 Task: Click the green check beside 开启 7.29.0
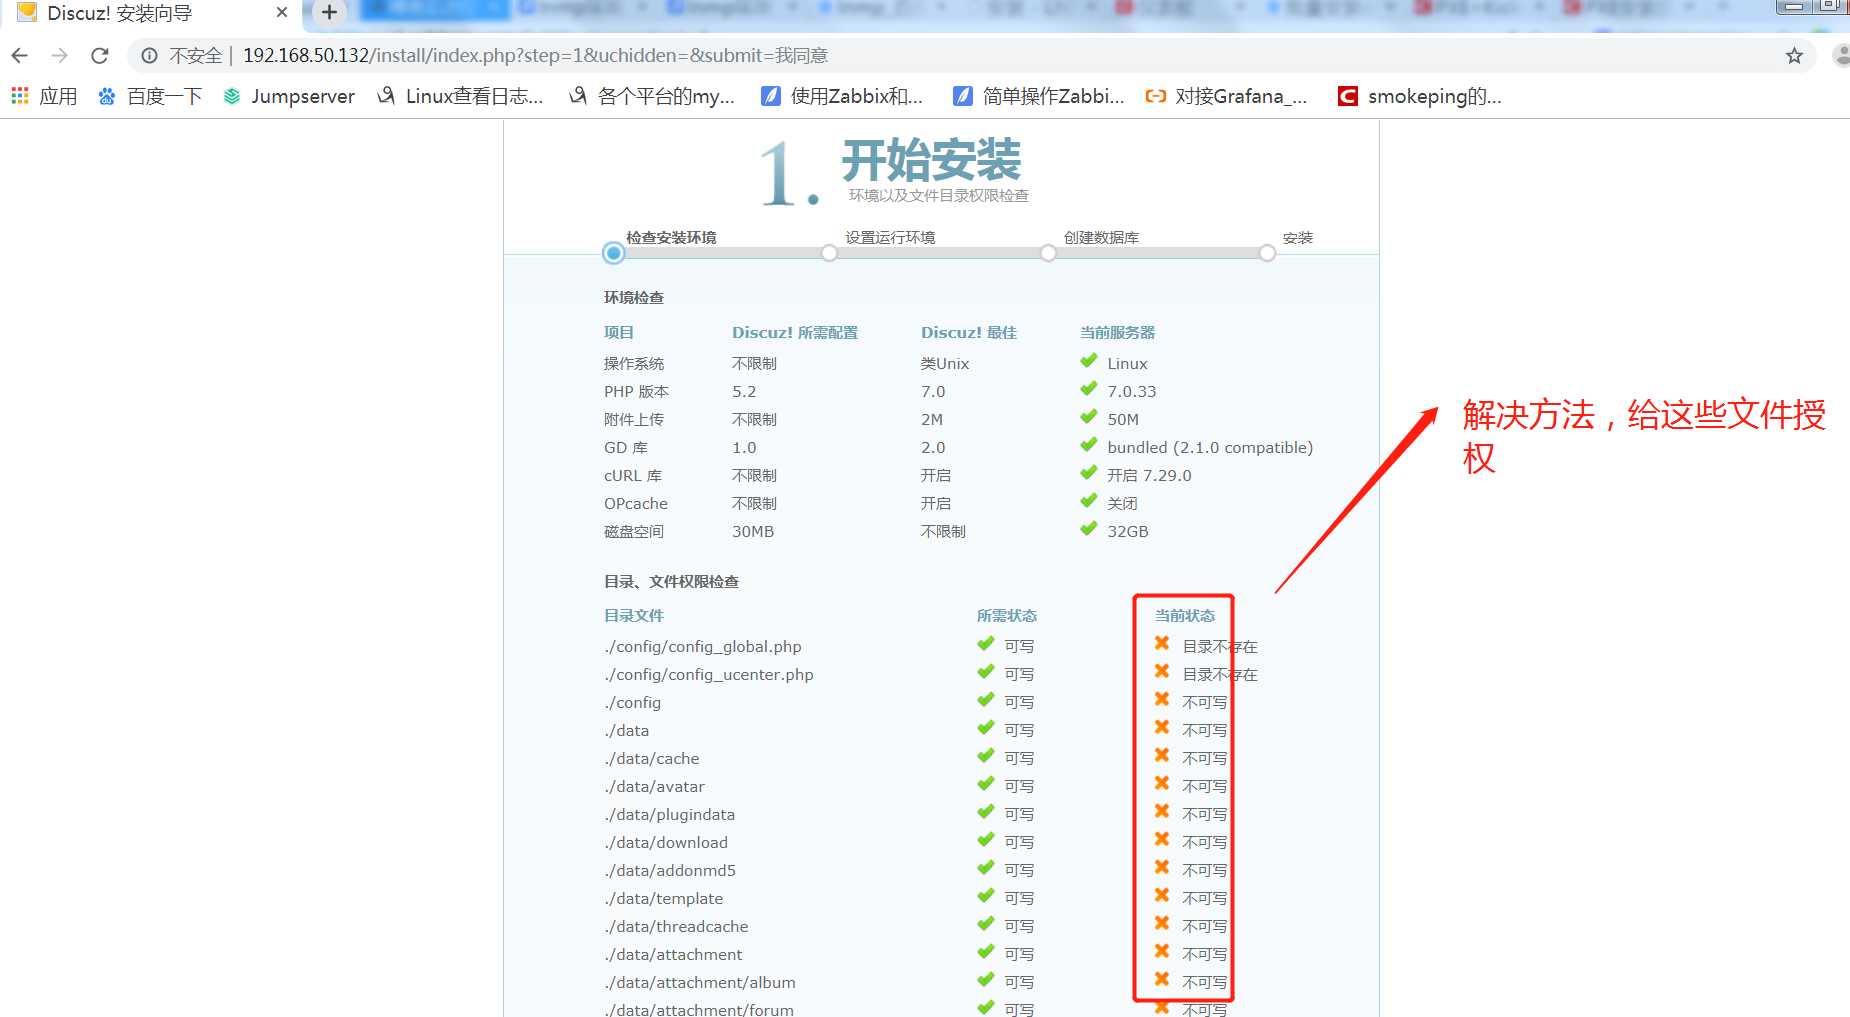pyautogui.click(x=1089, y=473)
